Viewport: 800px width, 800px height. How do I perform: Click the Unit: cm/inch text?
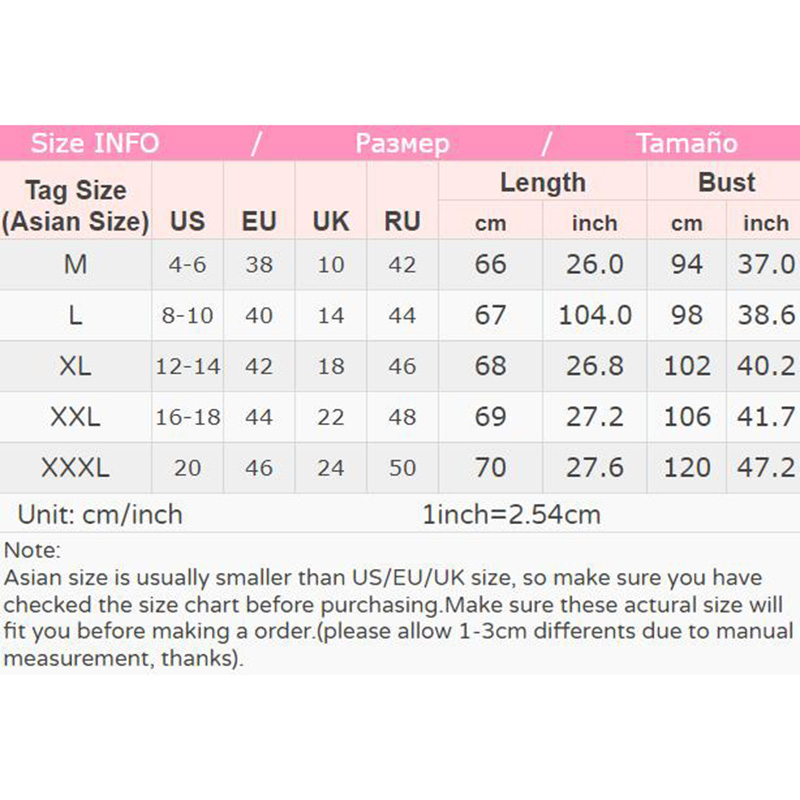coord(100,515)
